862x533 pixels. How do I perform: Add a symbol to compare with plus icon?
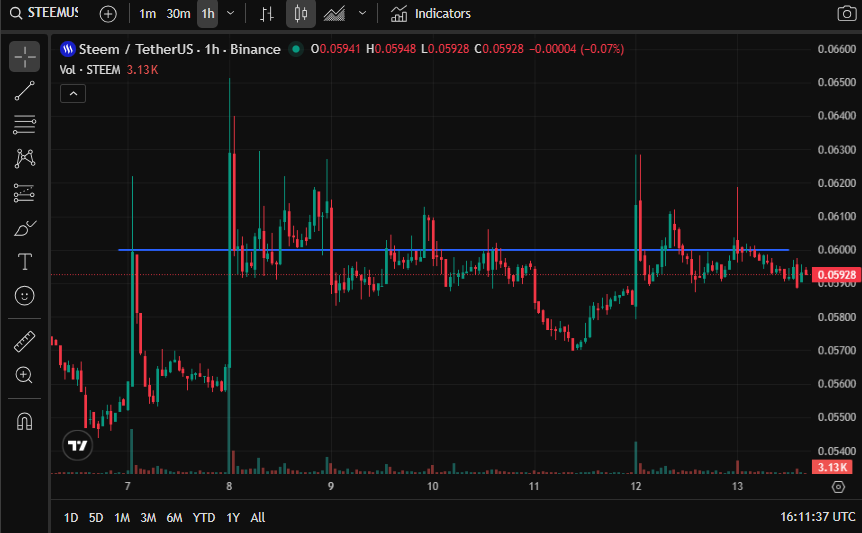108,14
